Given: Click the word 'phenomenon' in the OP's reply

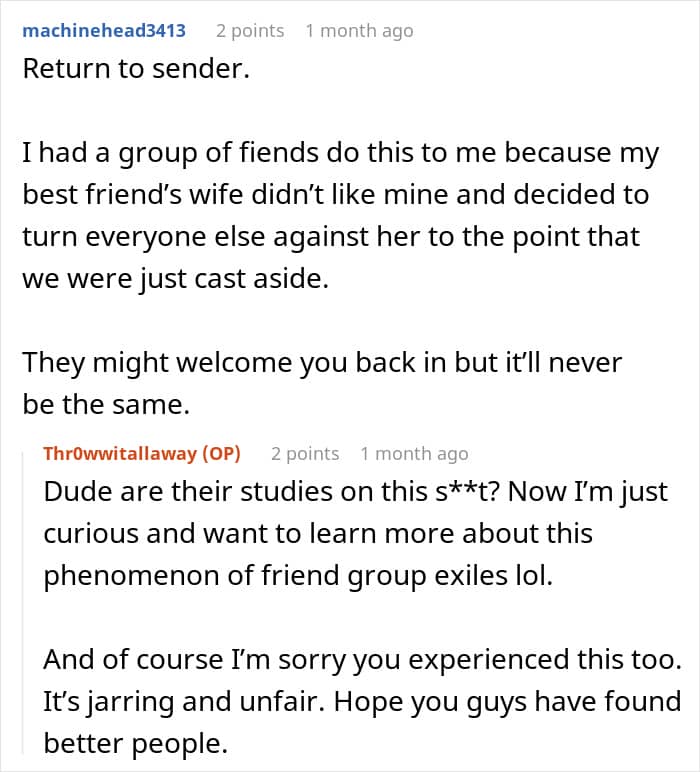Looking at the screenshot, I should click(131, 576).
